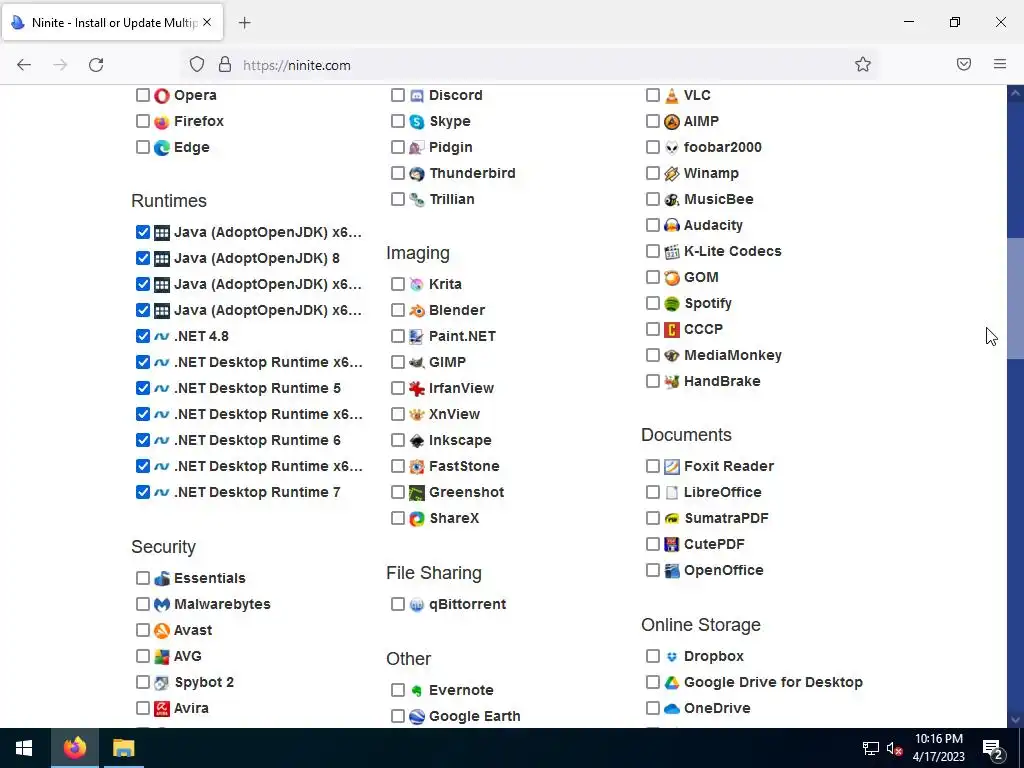Click the Spybot 2 label
Image resolution: width=1024 pixels, height=768 pixels.
click(204, 682)
